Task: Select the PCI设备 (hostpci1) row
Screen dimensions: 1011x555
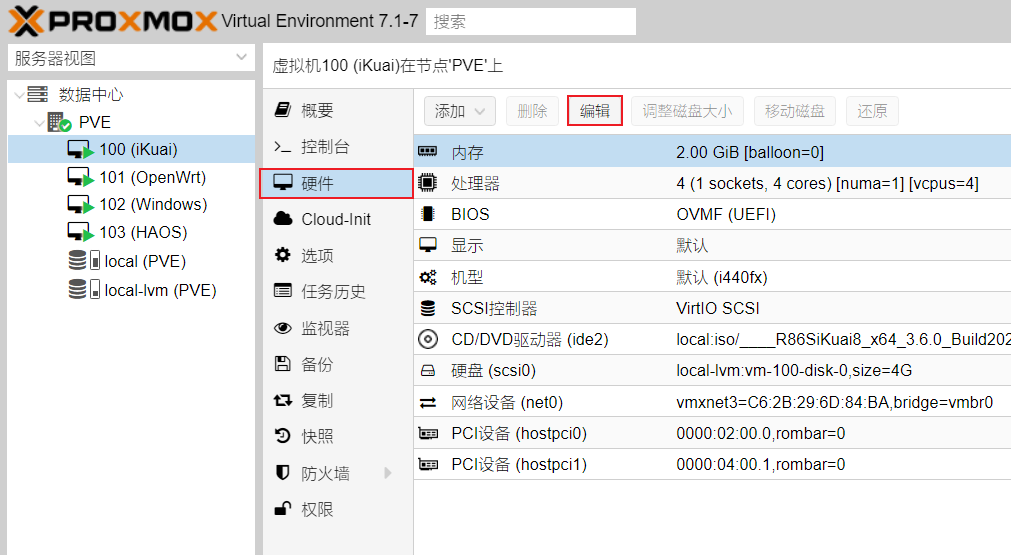Action: click(x=712, y=464)
